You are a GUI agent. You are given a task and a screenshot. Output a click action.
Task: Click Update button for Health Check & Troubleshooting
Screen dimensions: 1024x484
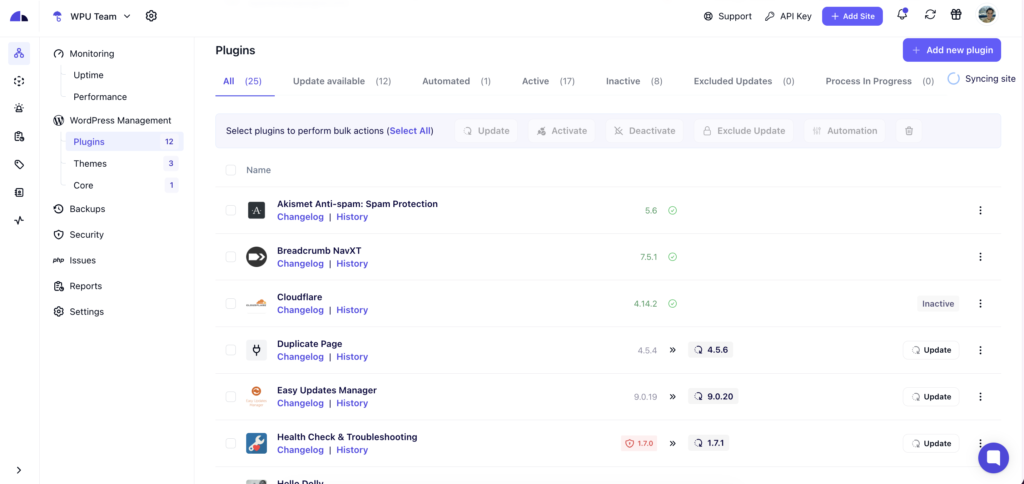click(x=930, y=443)
